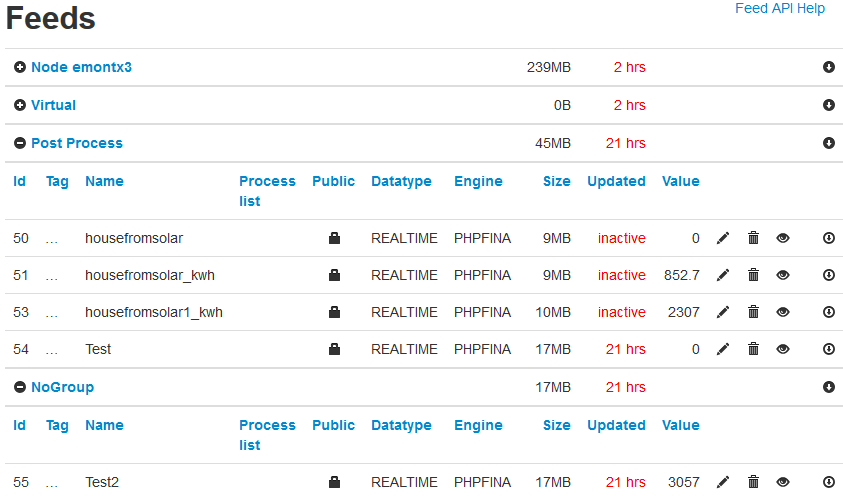Click the pencil icon for Test2 feed
The width and height of the screenshot is (843, 496).
point(723,482)
